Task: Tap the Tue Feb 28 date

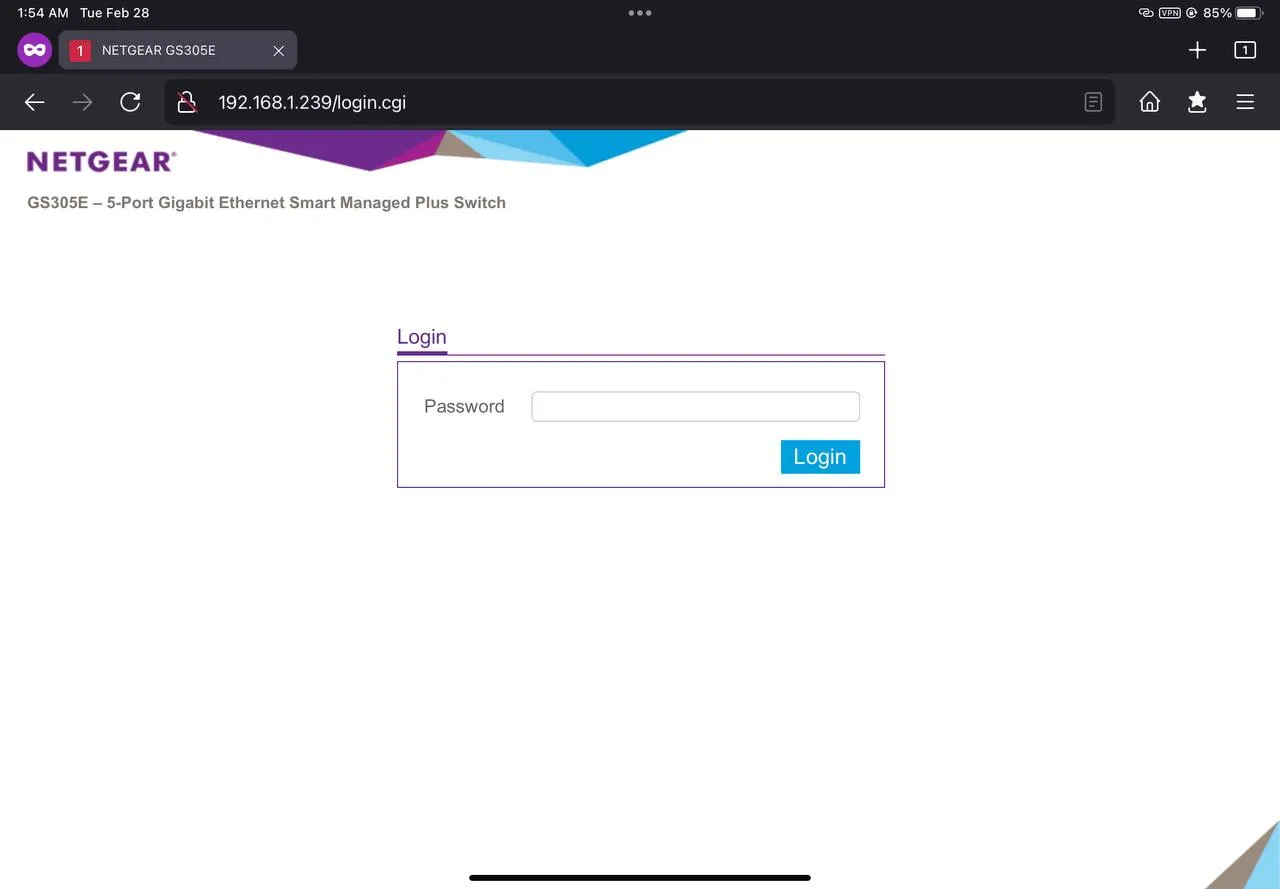Action: point(115,13)
